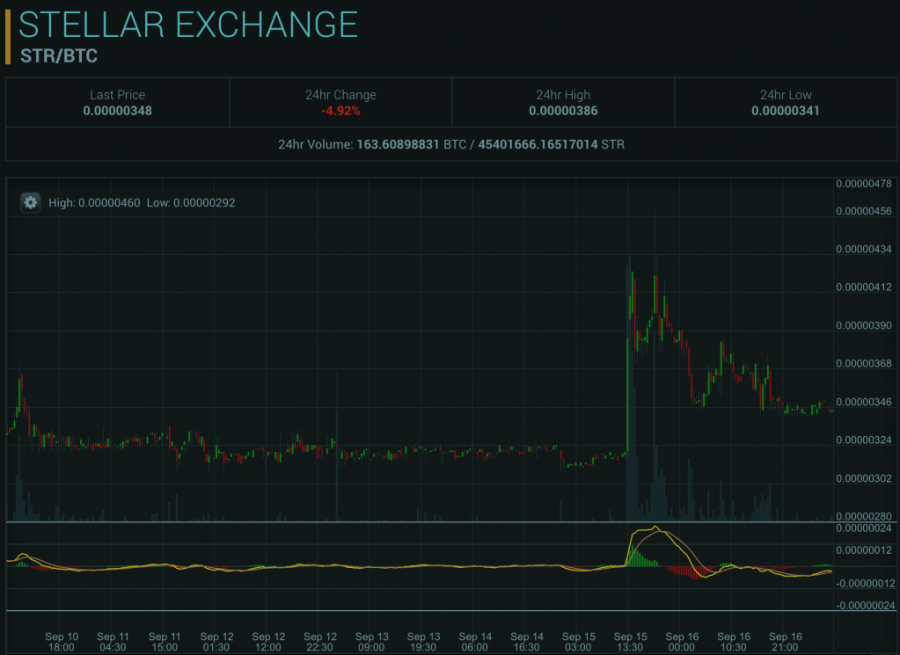The image size is (900, 655).
Task: Click the Sep 12 01:30 time label
Action: point(216,642)
